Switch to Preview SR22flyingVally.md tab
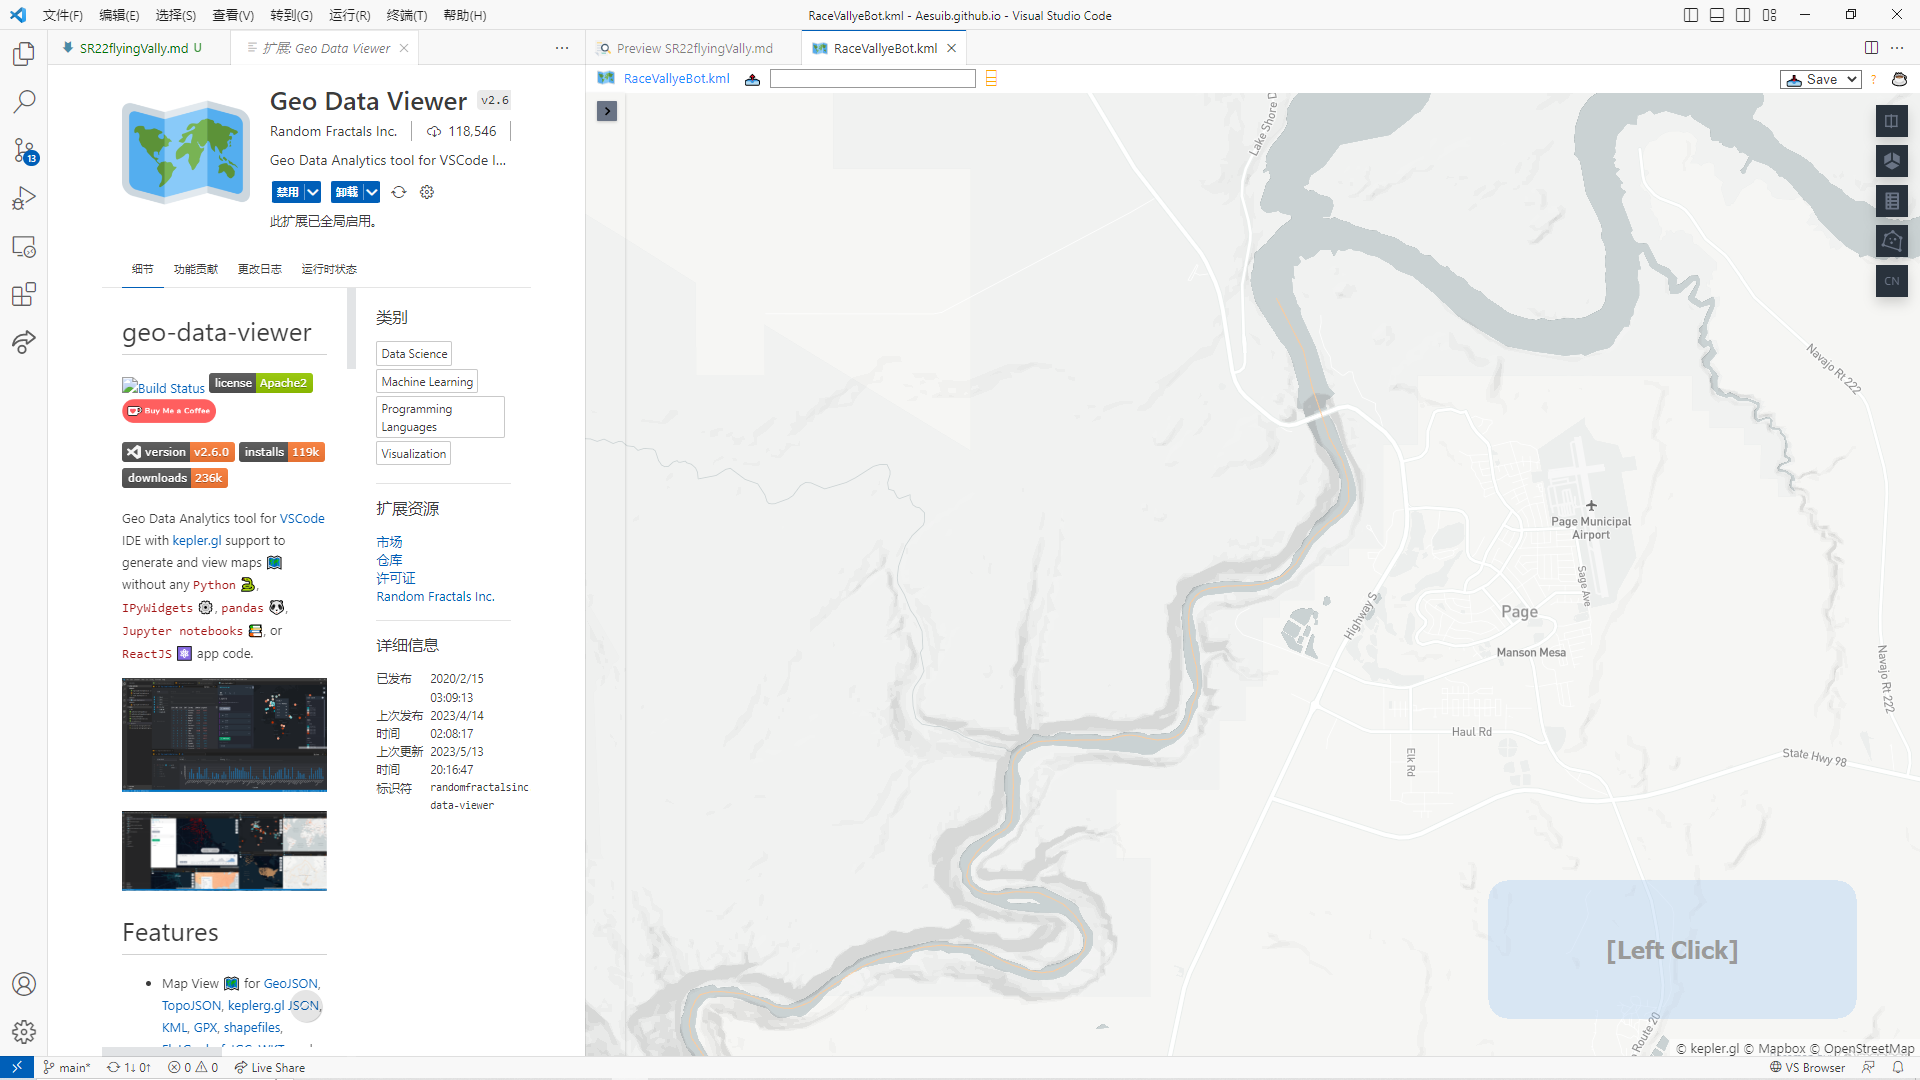 click(694, 48)
